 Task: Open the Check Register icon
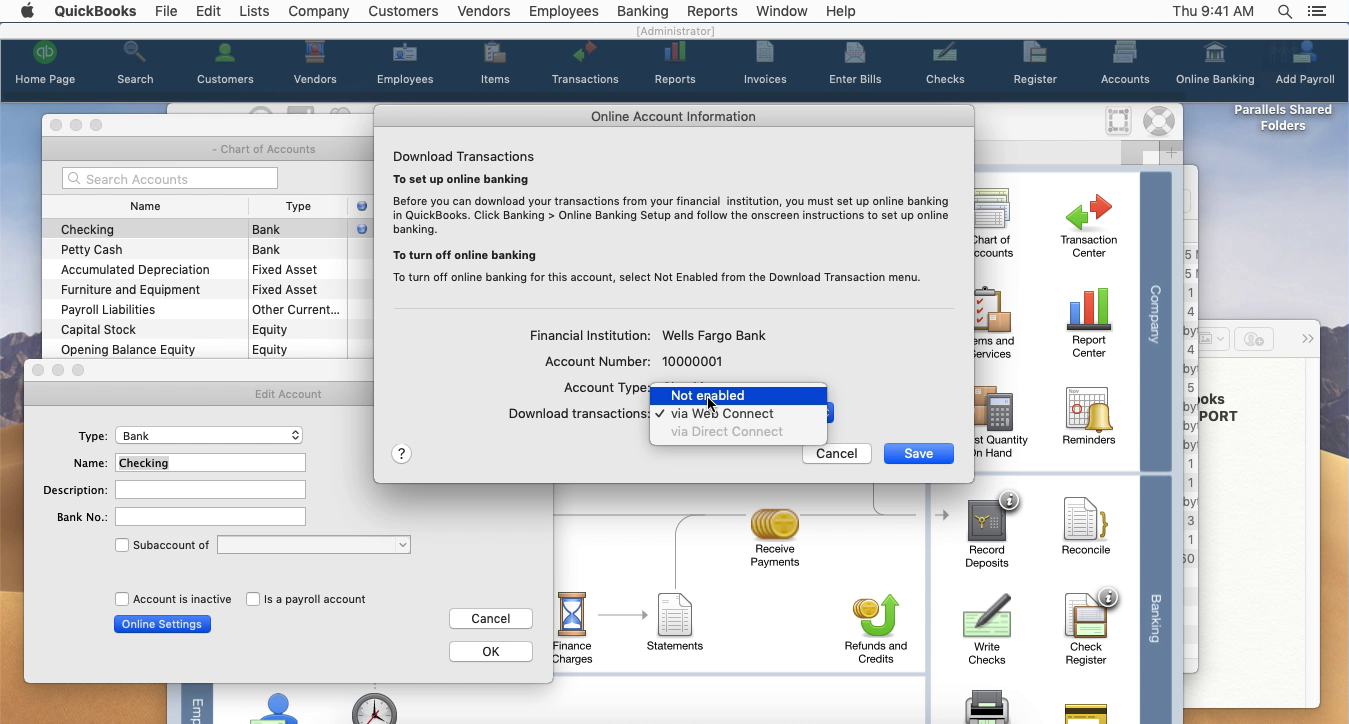(1086, 630)
